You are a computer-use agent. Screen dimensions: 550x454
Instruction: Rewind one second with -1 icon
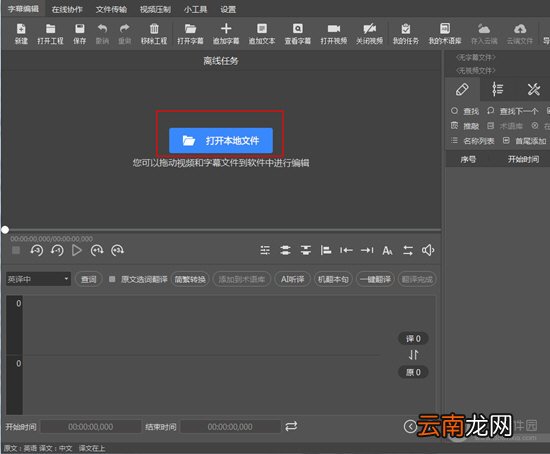pos(57,250)
